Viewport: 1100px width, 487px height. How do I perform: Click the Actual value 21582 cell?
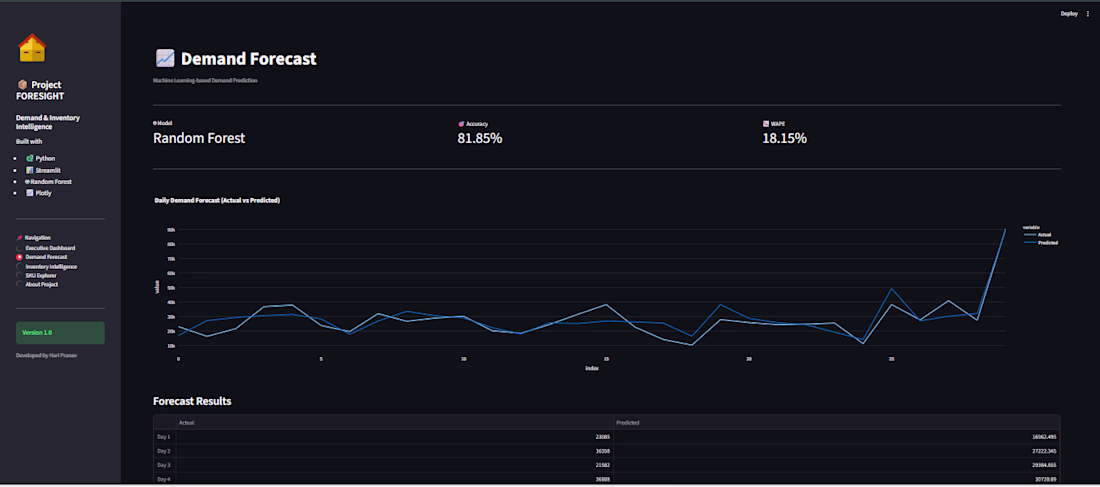click(x=394, y=465)
